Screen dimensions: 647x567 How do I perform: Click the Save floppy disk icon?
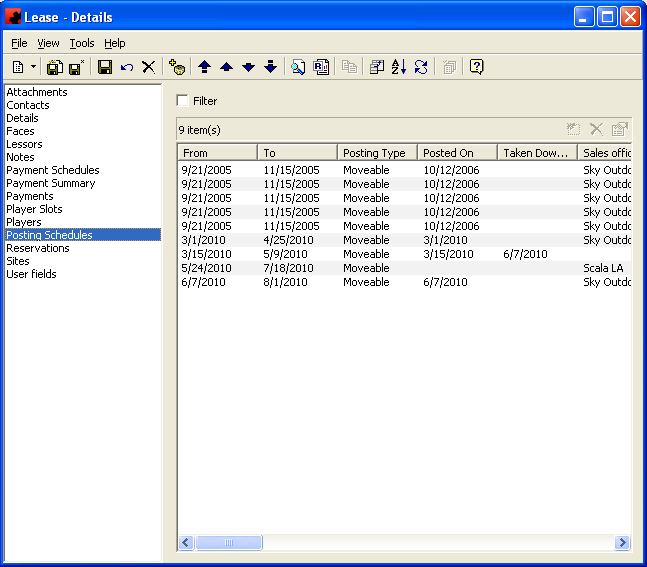pos(104,67)
